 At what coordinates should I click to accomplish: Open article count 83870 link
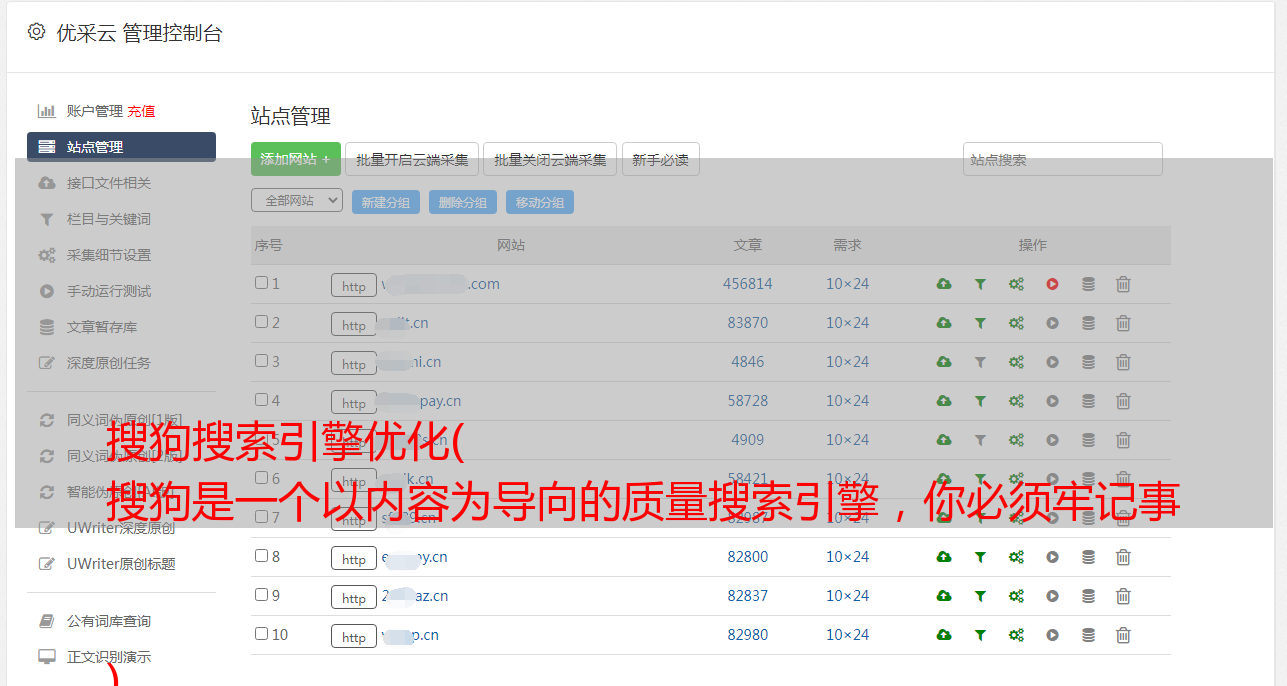748,323
